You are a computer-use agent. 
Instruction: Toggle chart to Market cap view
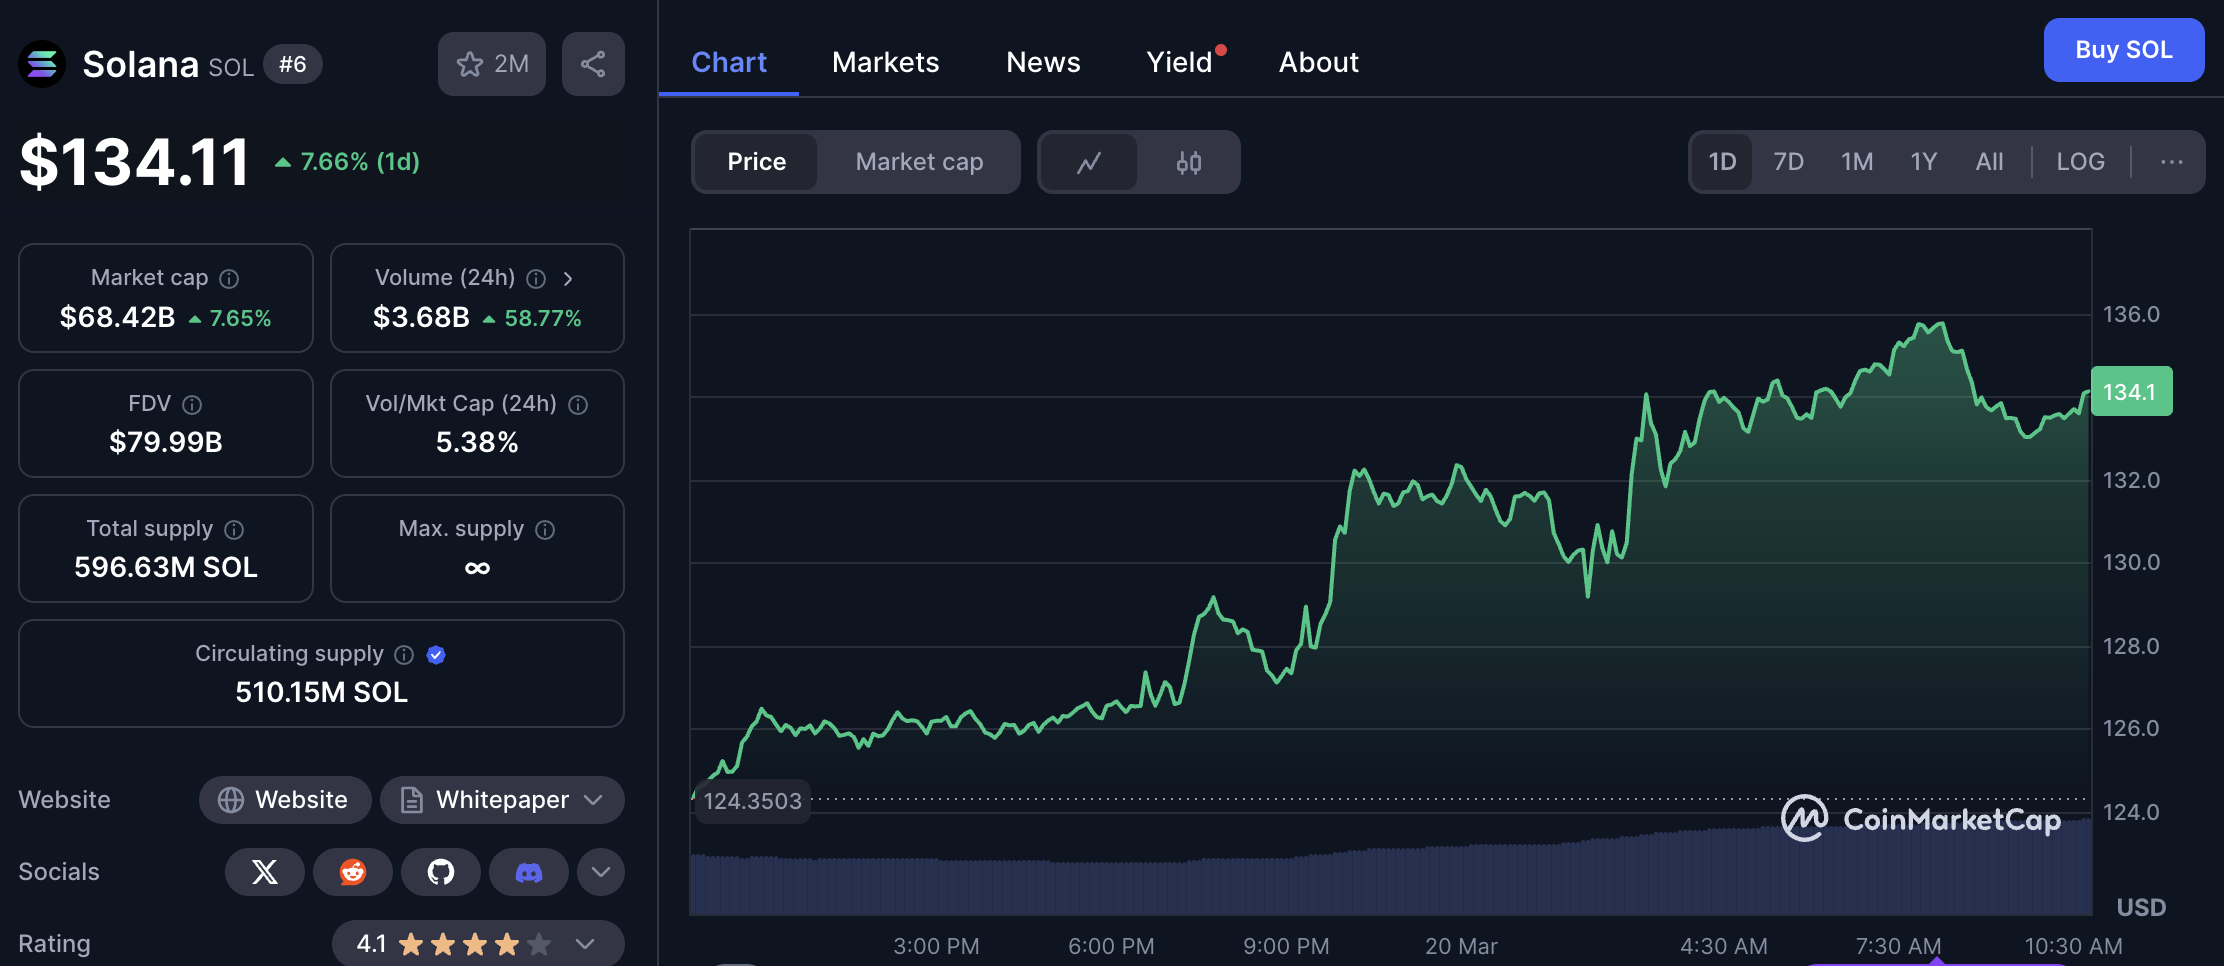point(918,162)
